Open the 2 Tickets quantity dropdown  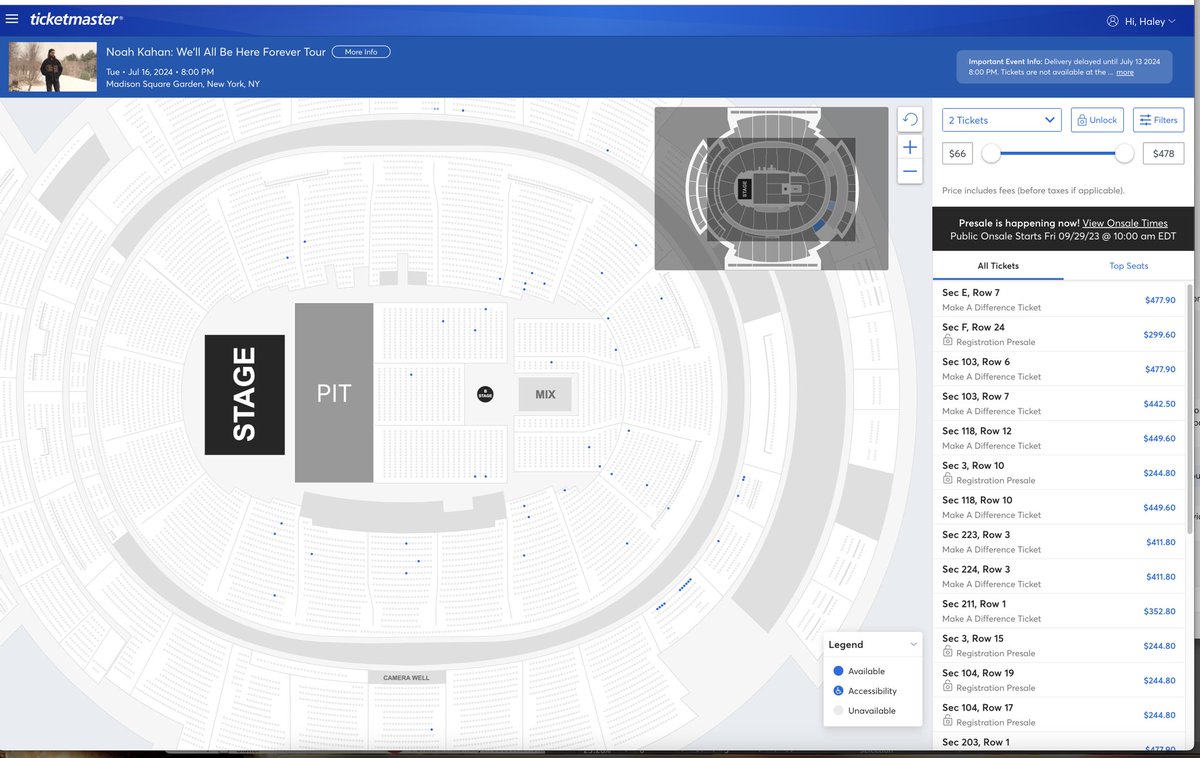tap(1001, 120)
